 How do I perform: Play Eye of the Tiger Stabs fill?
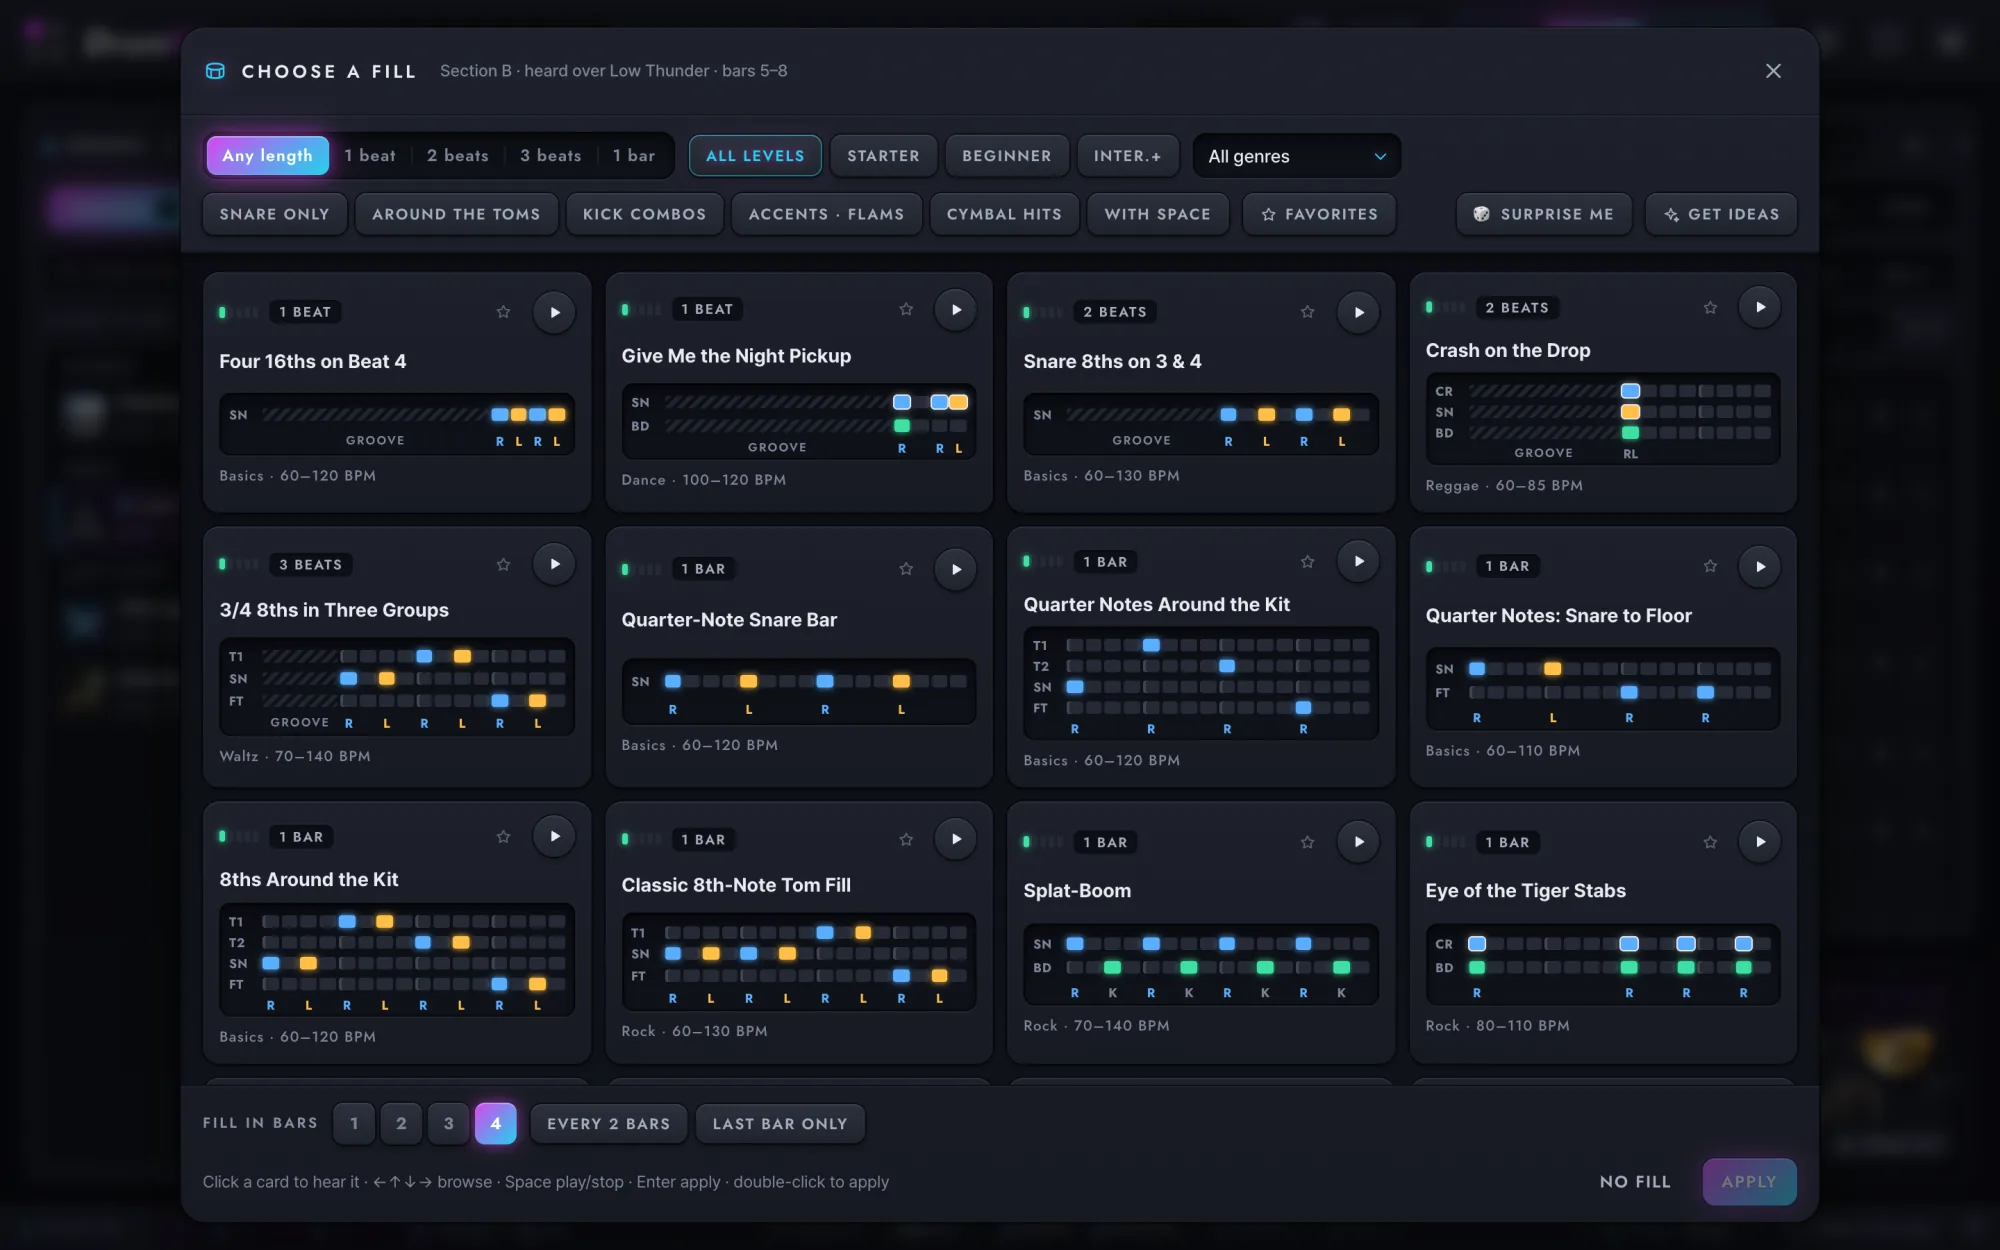click(1760, 842)
